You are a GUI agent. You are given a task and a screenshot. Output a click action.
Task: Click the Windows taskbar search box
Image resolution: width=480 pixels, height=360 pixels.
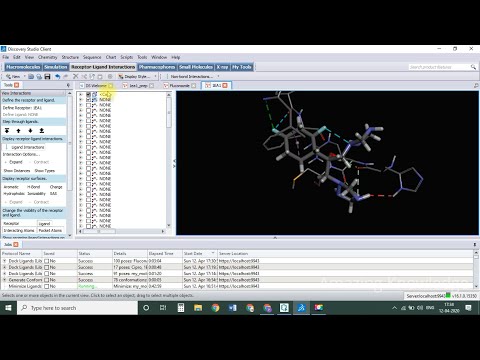tap(77, 308)
